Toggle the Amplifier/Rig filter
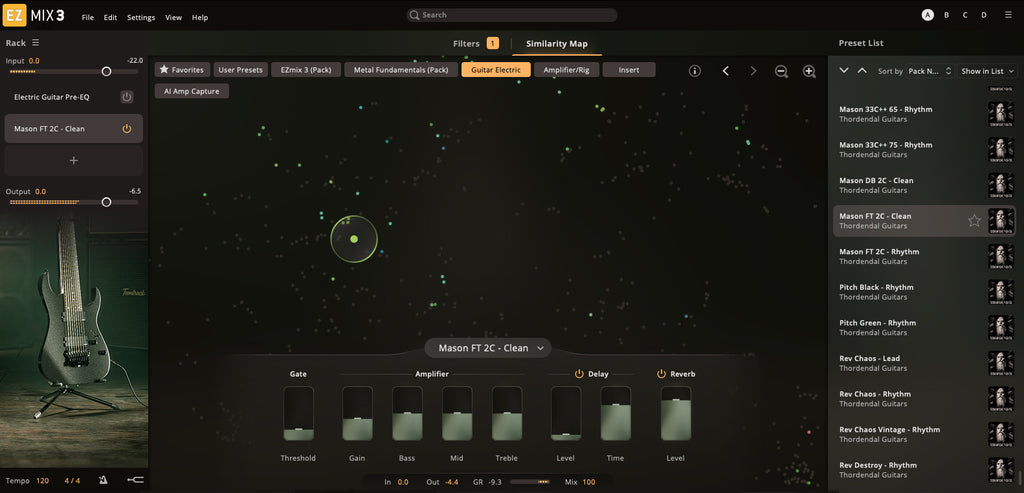This screenshot has height=493, width=1024. click(566, 70)
